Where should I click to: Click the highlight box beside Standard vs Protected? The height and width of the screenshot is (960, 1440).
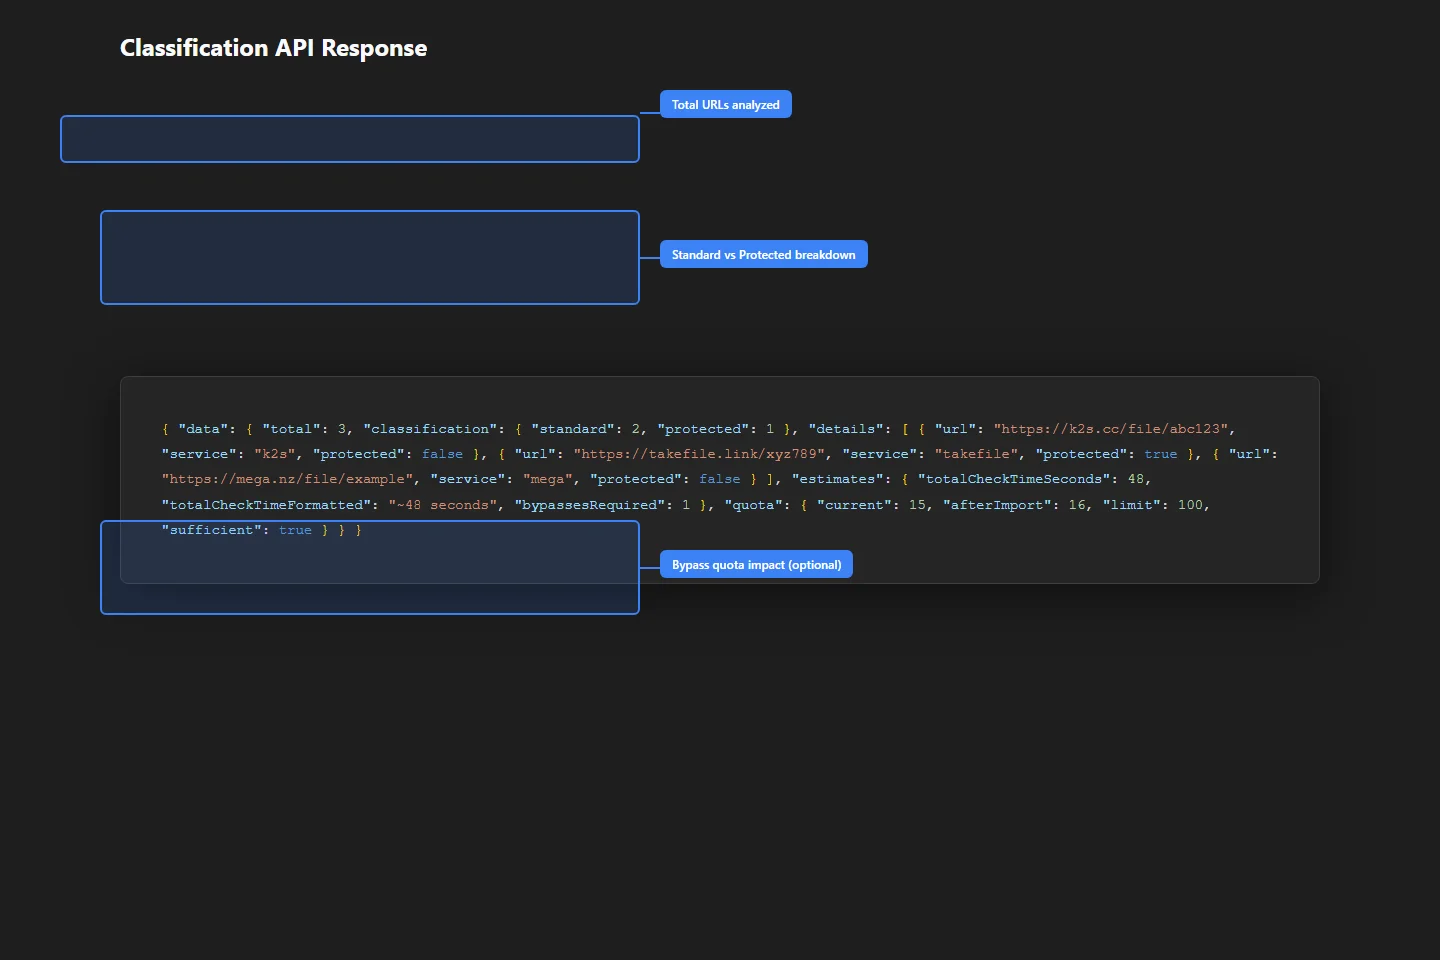click(369, 257)
